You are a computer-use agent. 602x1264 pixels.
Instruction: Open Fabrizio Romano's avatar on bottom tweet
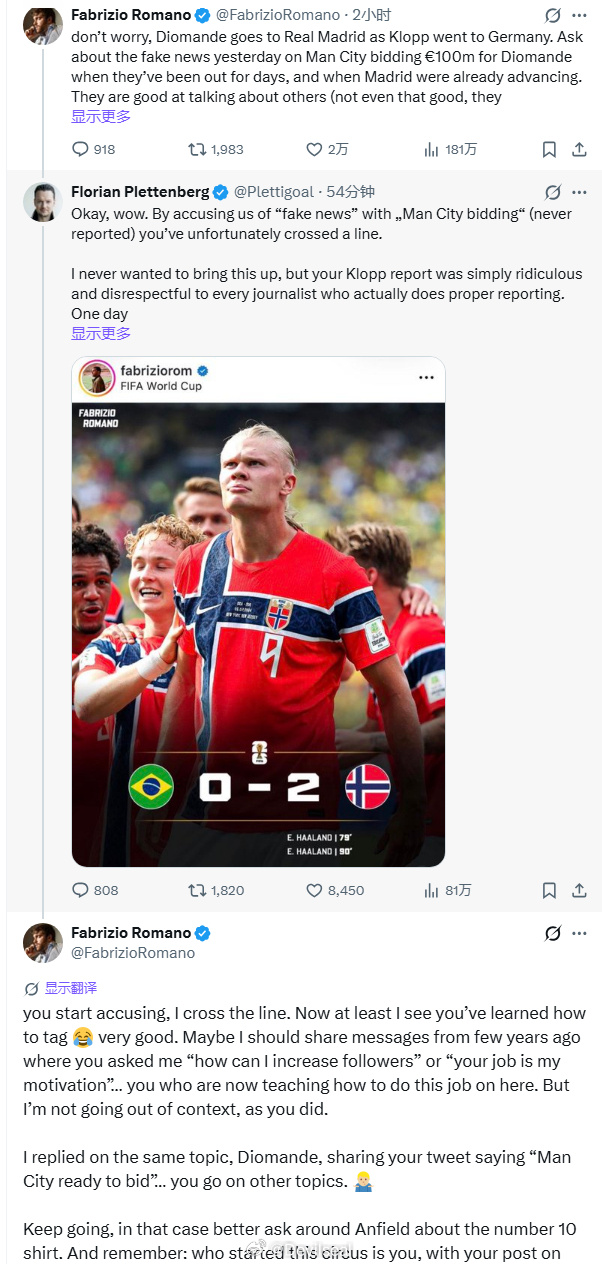[x=43, y=943]
